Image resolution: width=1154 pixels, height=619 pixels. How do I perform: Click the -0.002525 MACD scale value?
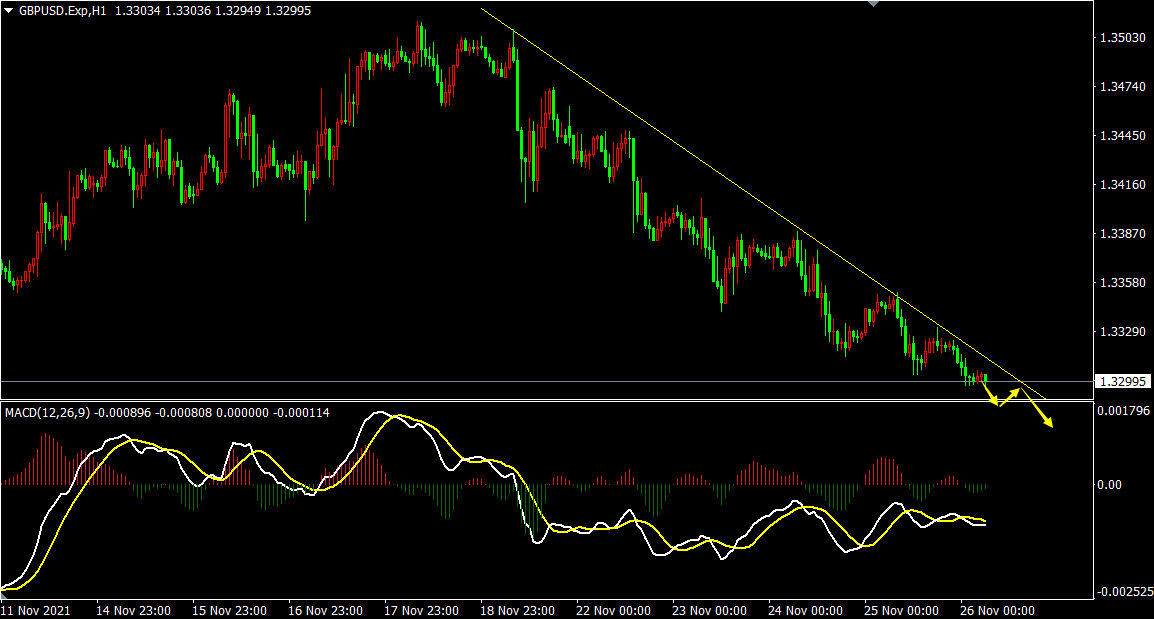coord(1124,592)
